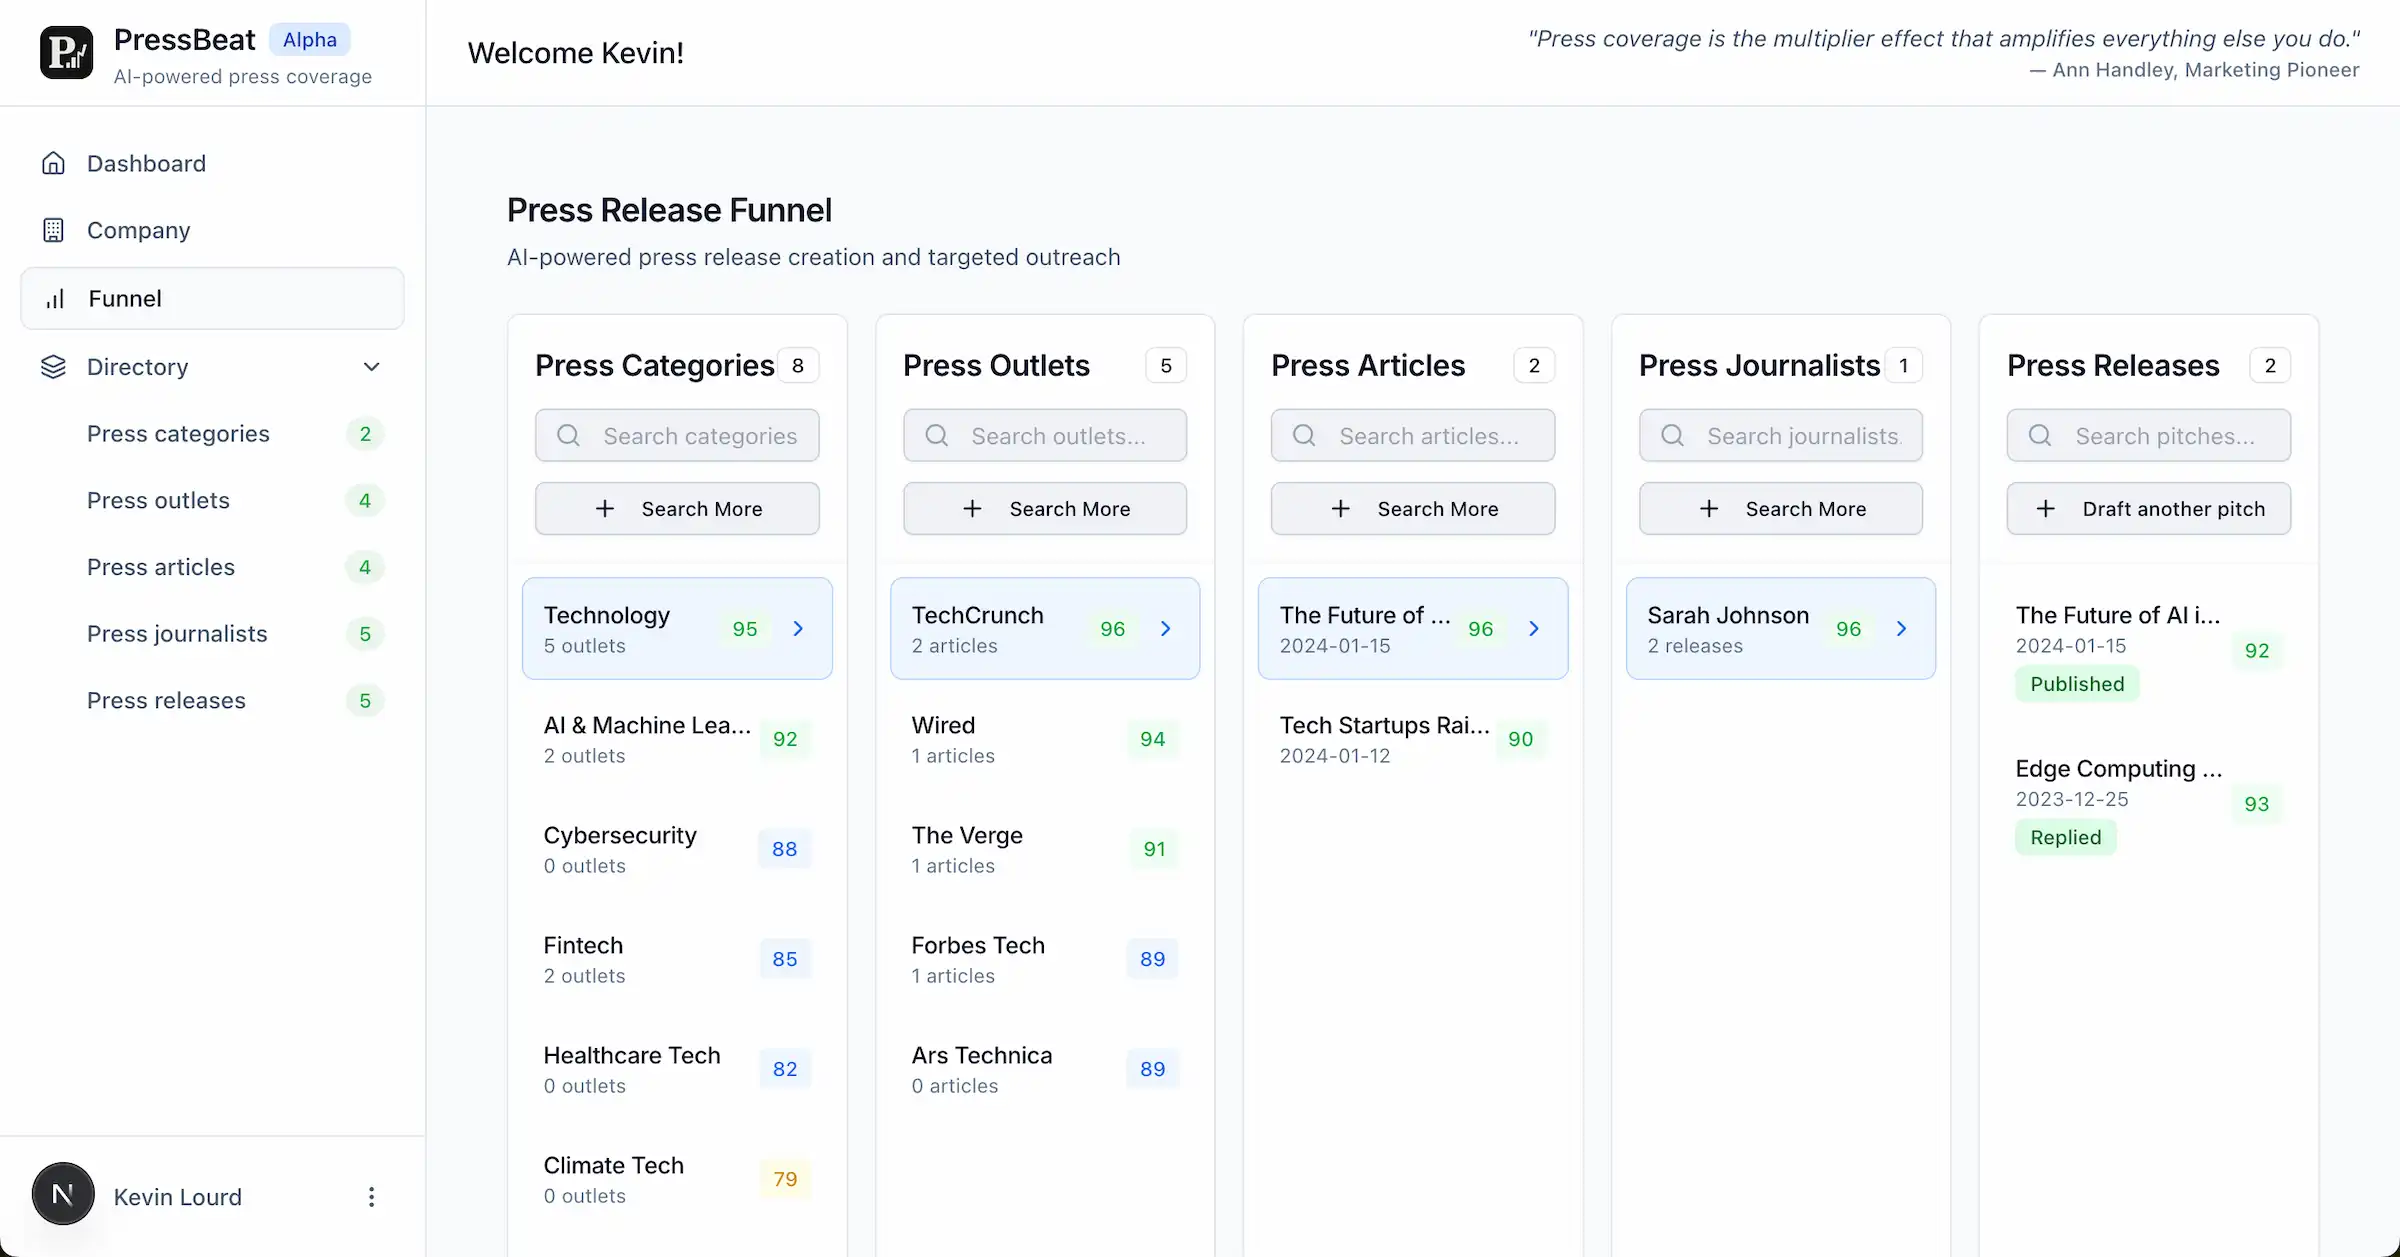Select The Verge outlet row

click(x=1045, y=849)
